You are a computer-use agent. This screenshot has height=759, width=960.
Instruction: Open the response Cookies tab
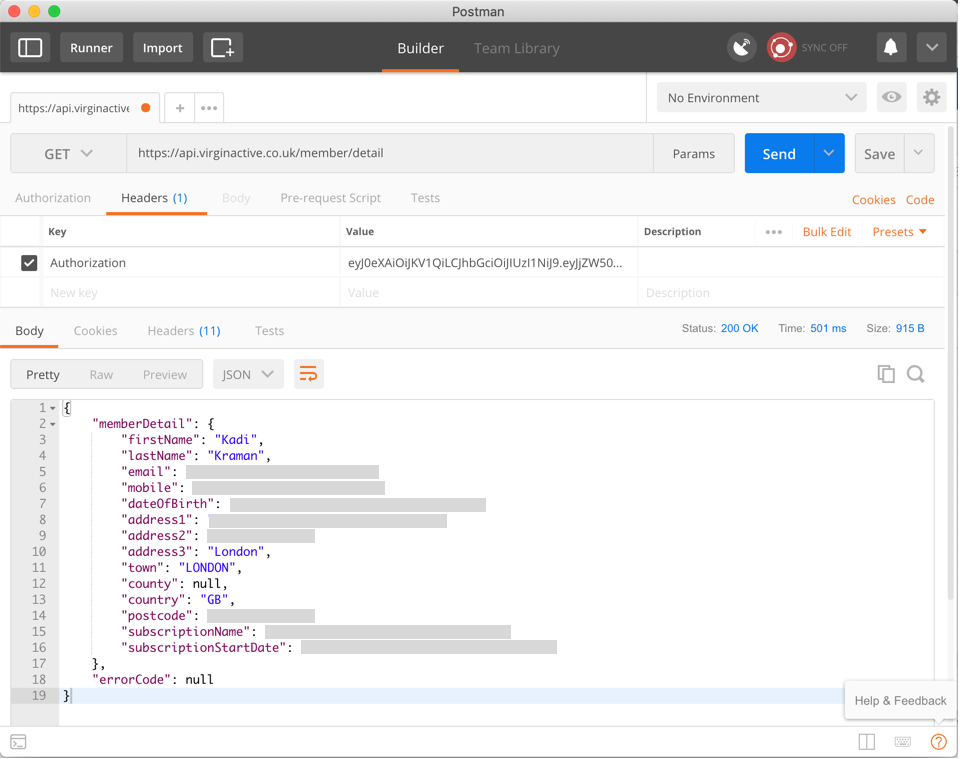click(x=96, y=331)
